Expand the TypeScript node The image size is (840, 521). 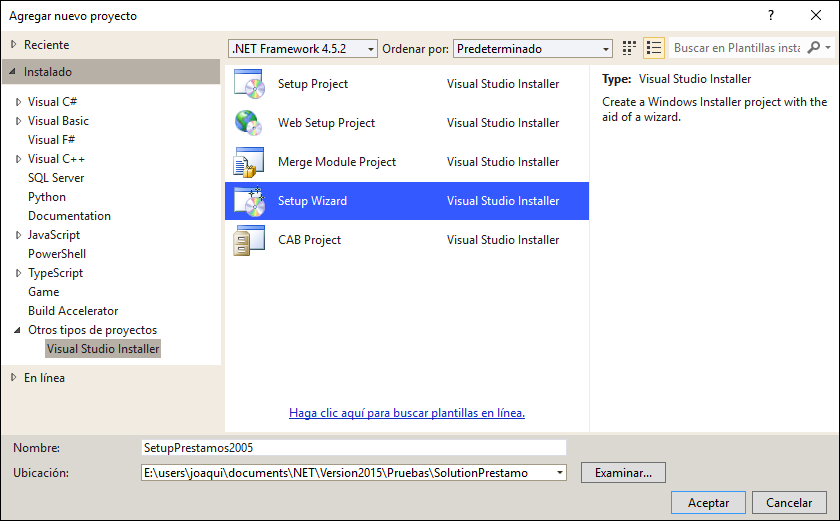18,273
